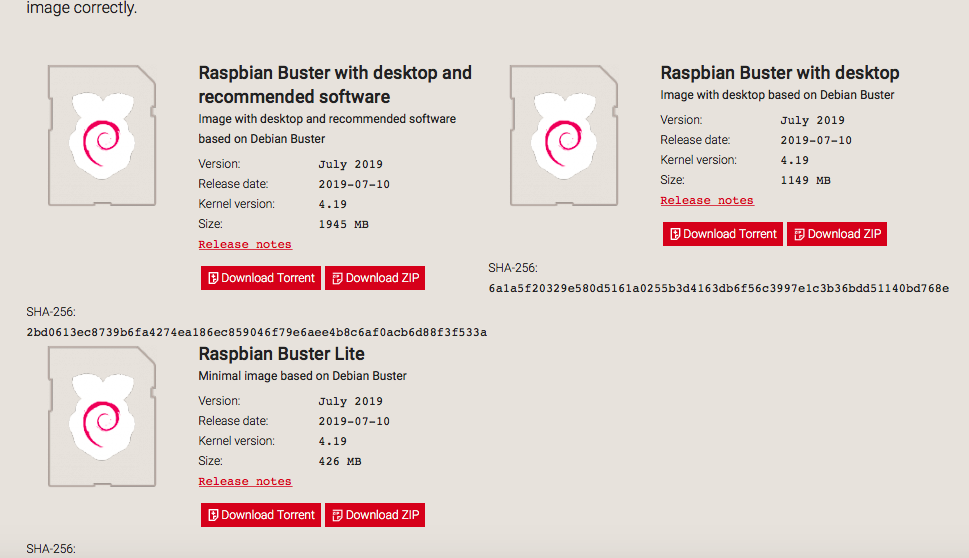
Task: Click SD card image beside recommended software edition
Action: (x=101, y=134)
